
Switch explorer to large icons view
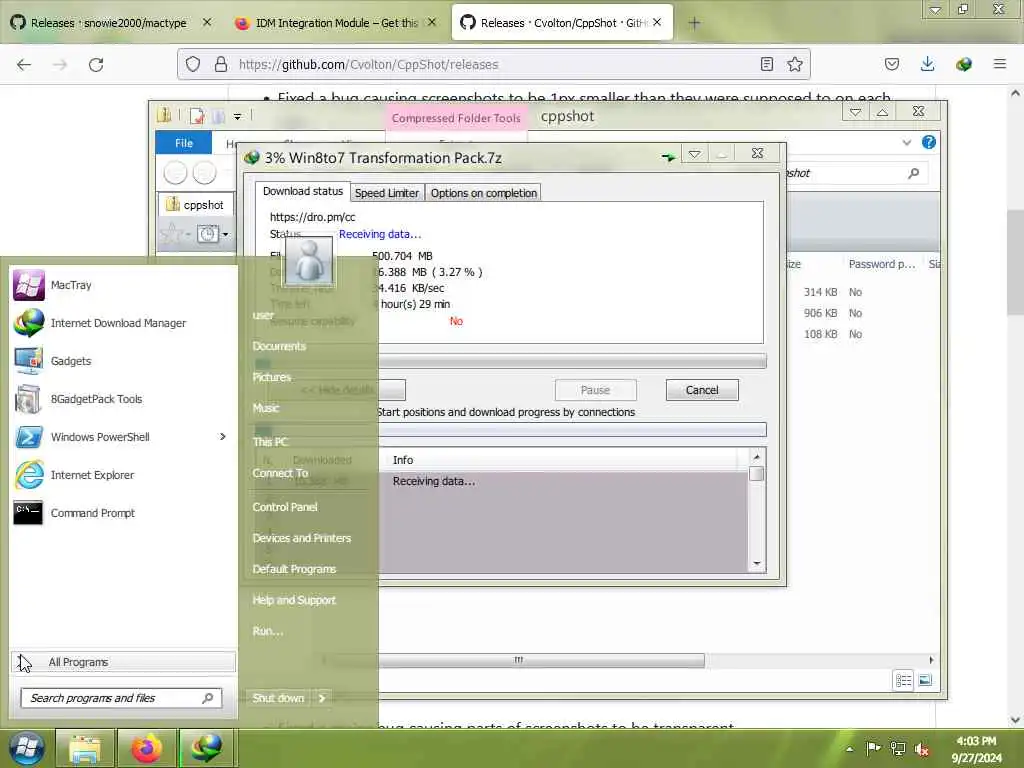tap(925, 680)
